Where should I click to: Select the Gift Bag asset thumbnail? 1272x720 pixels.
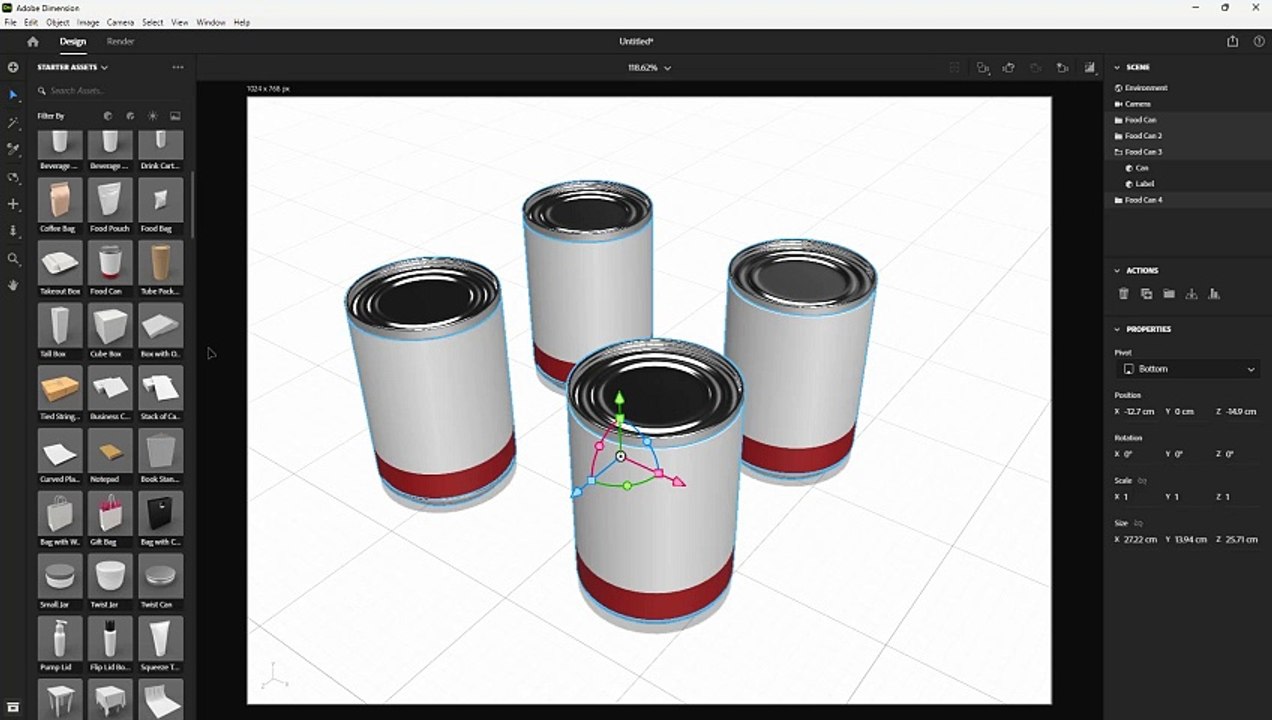[110, 513]
